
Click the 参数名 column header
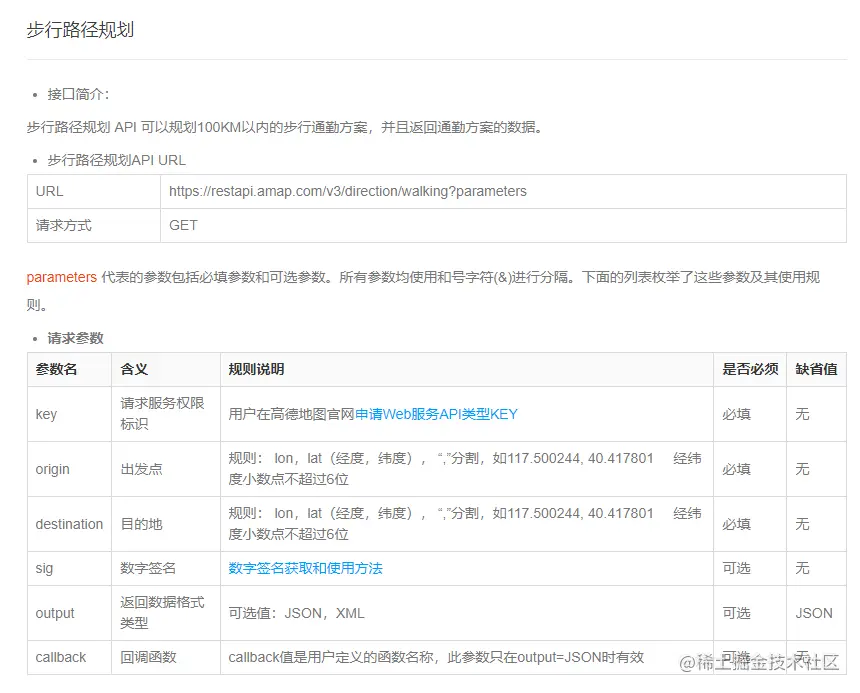coord(69,370)
